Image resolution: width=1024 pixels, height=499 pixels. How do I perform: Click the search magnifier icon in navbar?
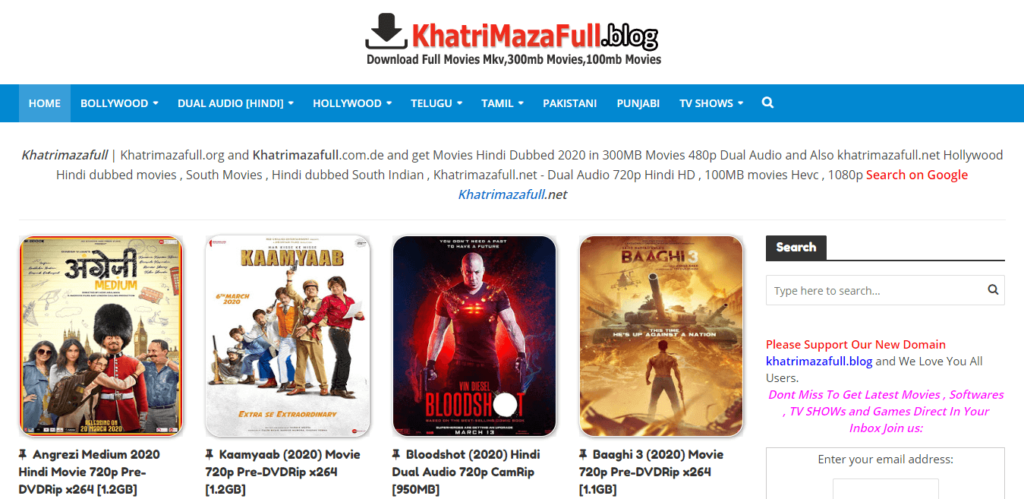(767, 103)
